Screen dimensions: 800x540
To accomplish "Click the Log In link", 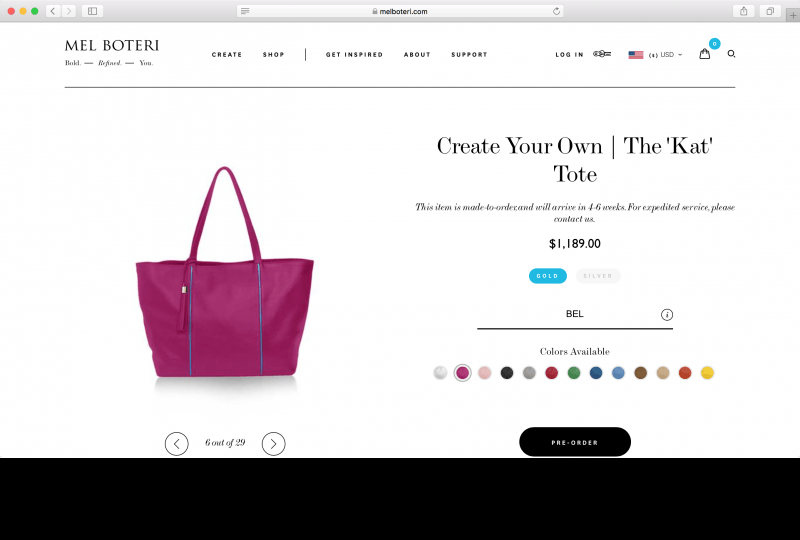I will pos(569,55).
